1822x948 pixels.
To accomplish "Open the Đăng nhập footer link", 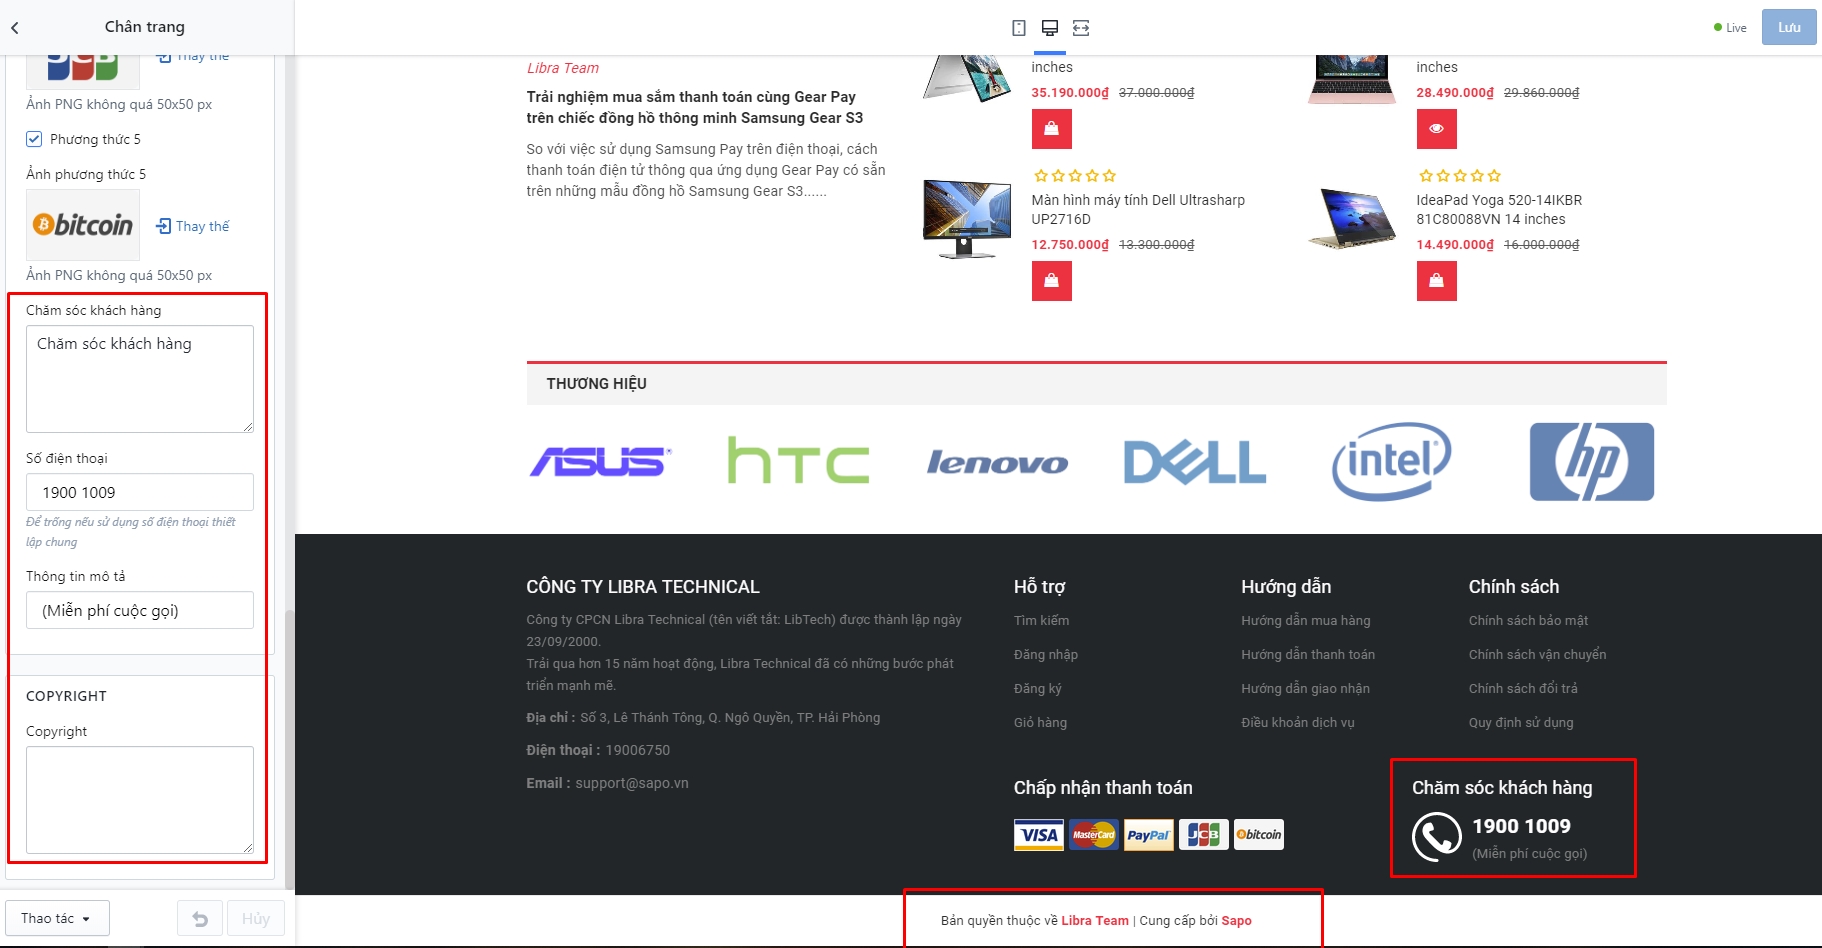I will 1046,655.
